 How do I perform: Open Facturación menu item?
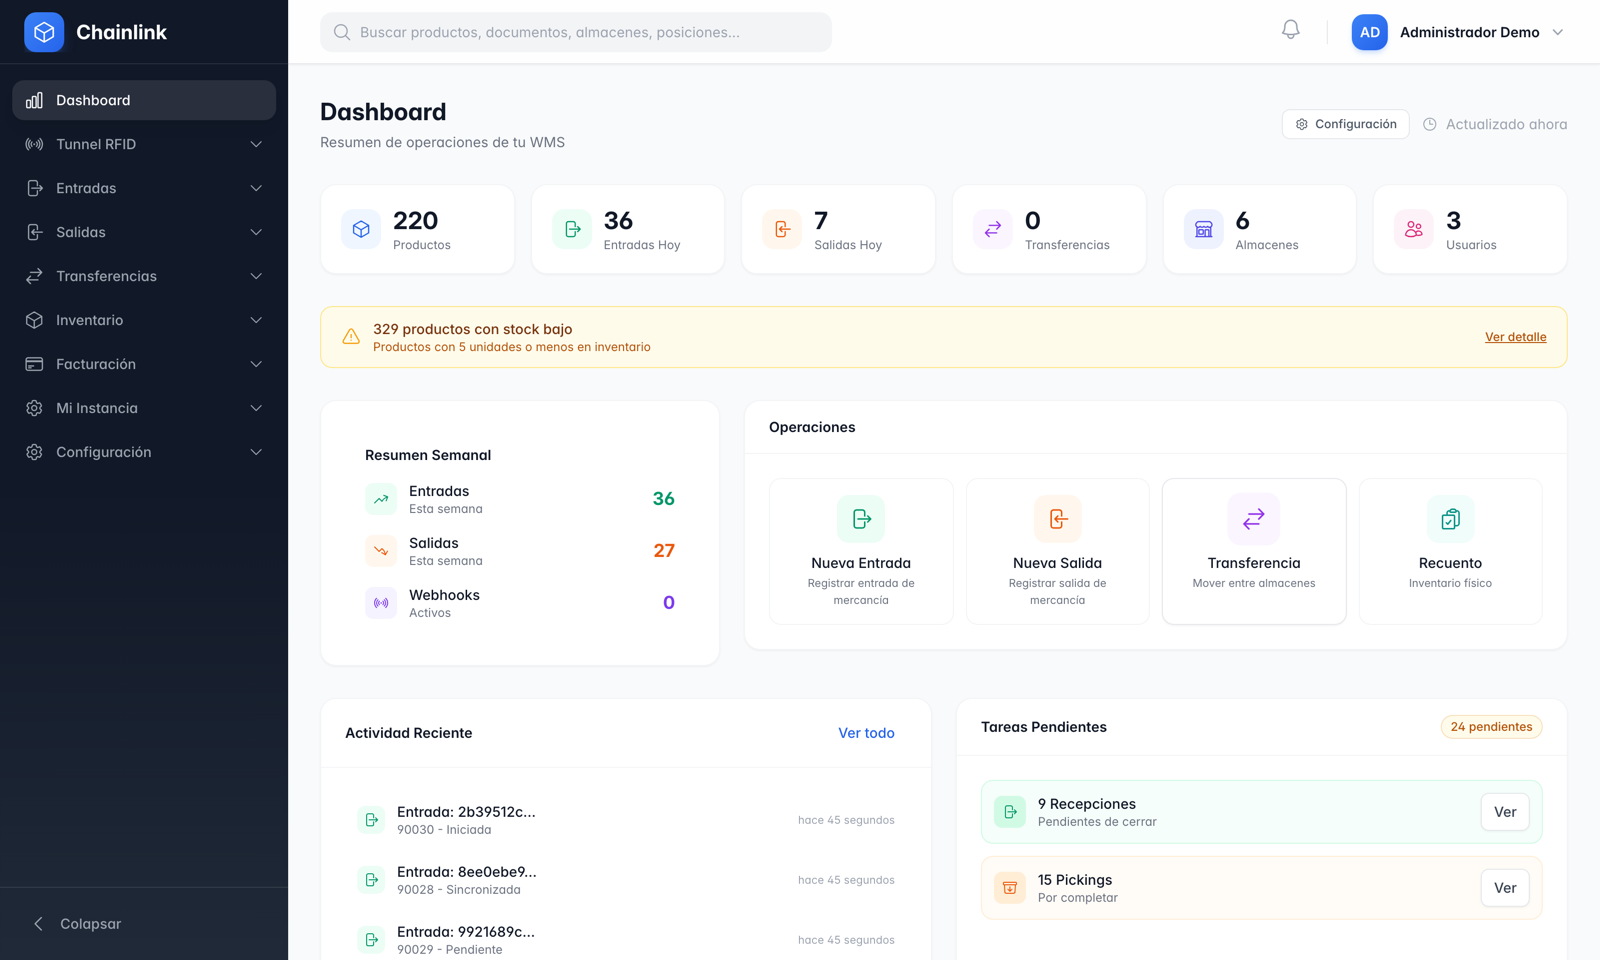[x=144, y=364]
